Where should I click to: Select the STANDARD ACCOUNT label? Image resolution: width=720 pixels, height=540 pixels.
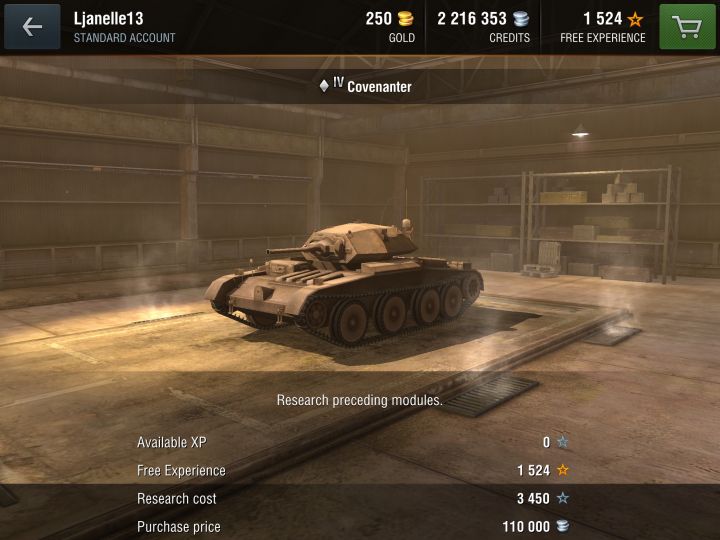(124, 38)
